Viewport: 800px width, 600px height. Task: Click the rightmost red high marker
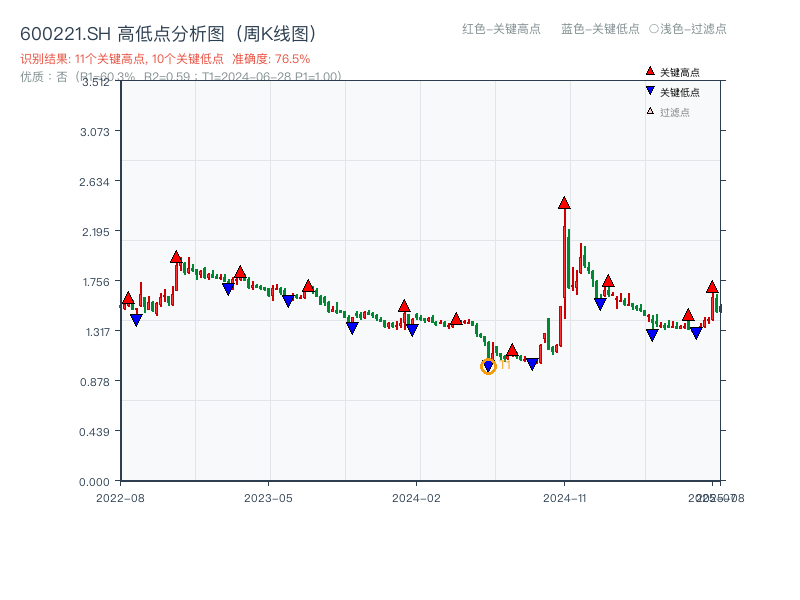(712, 287)
